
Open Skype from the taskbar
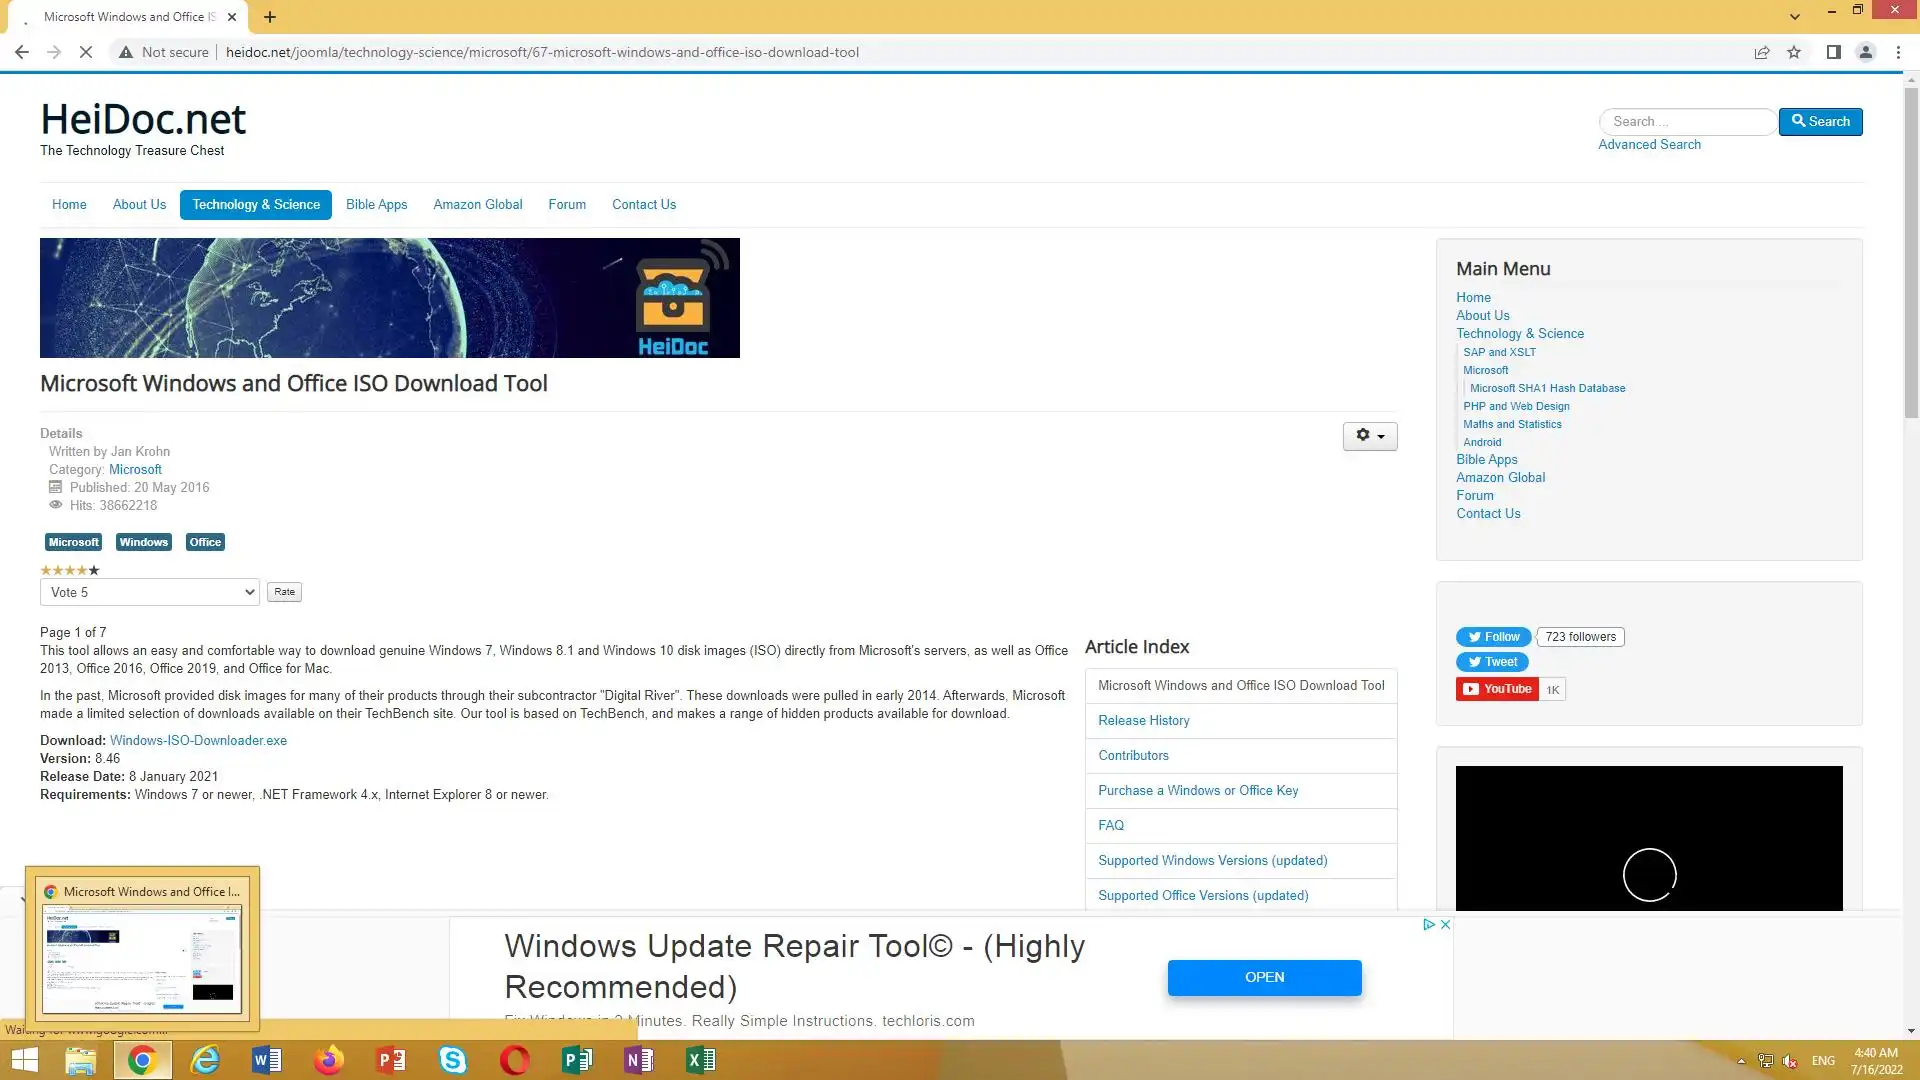click(x=452, y=1060)
